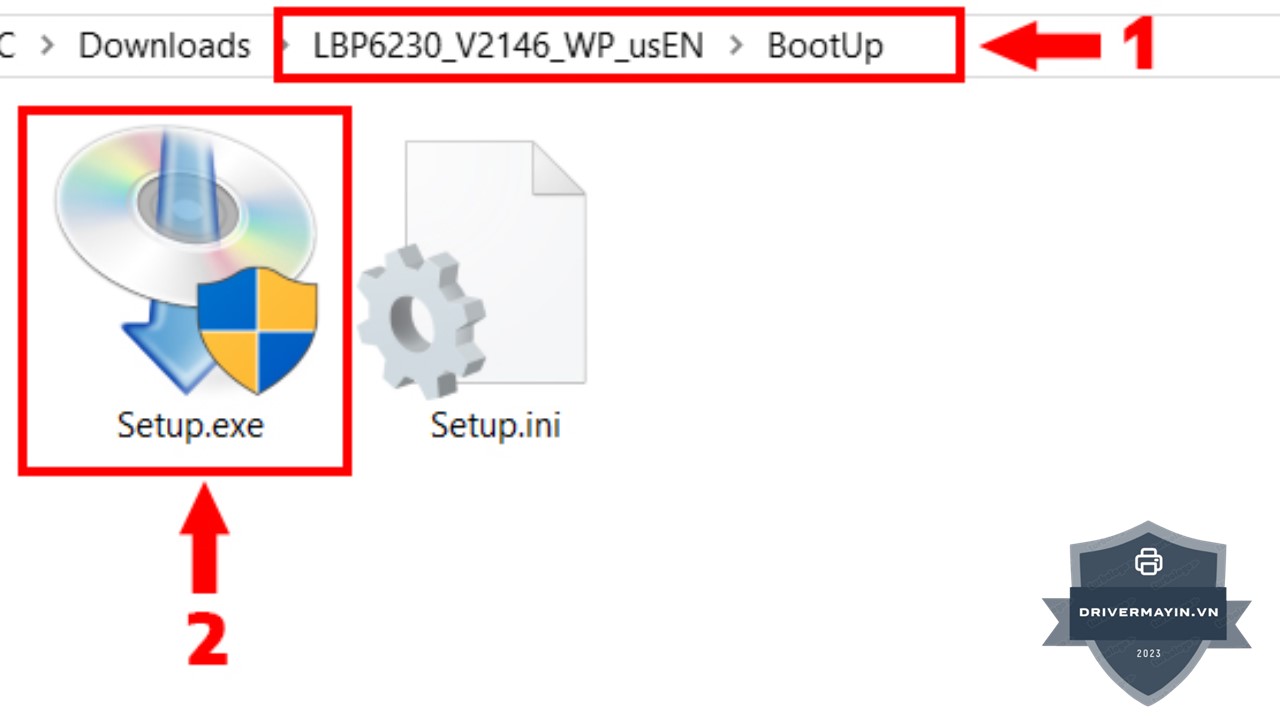
Task: Click the red arrow pointing at the breadcrumb
Action: (x=1040, y=46)
